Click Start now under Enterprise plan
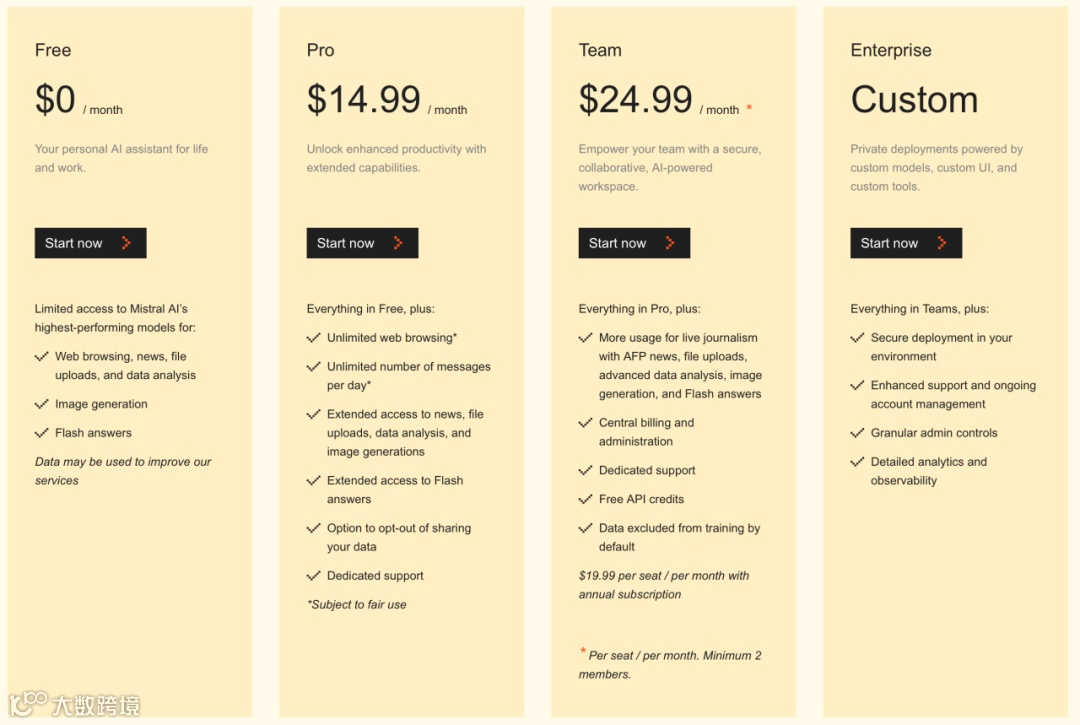The image size is (1080, 725). (x=890, y=243)
